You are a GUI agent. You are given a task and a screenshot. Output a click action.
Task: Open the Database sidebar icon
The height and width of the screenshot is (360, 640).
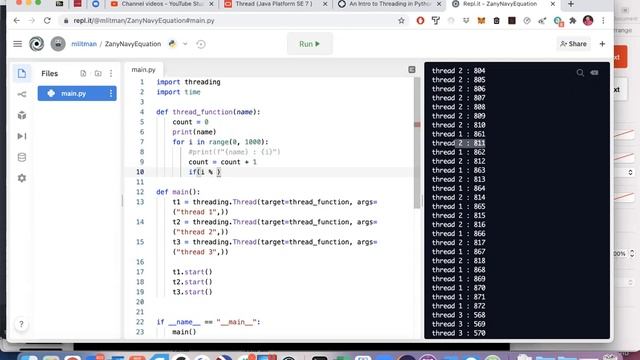(22, 157)
